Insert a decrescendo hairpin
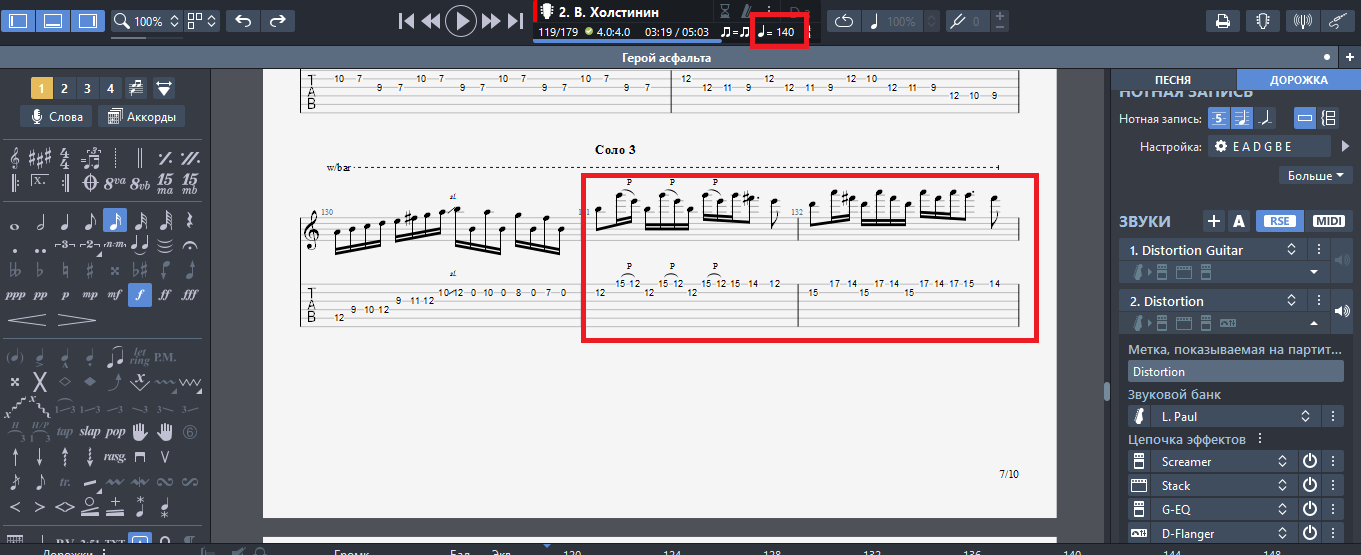 pos(77,320)
